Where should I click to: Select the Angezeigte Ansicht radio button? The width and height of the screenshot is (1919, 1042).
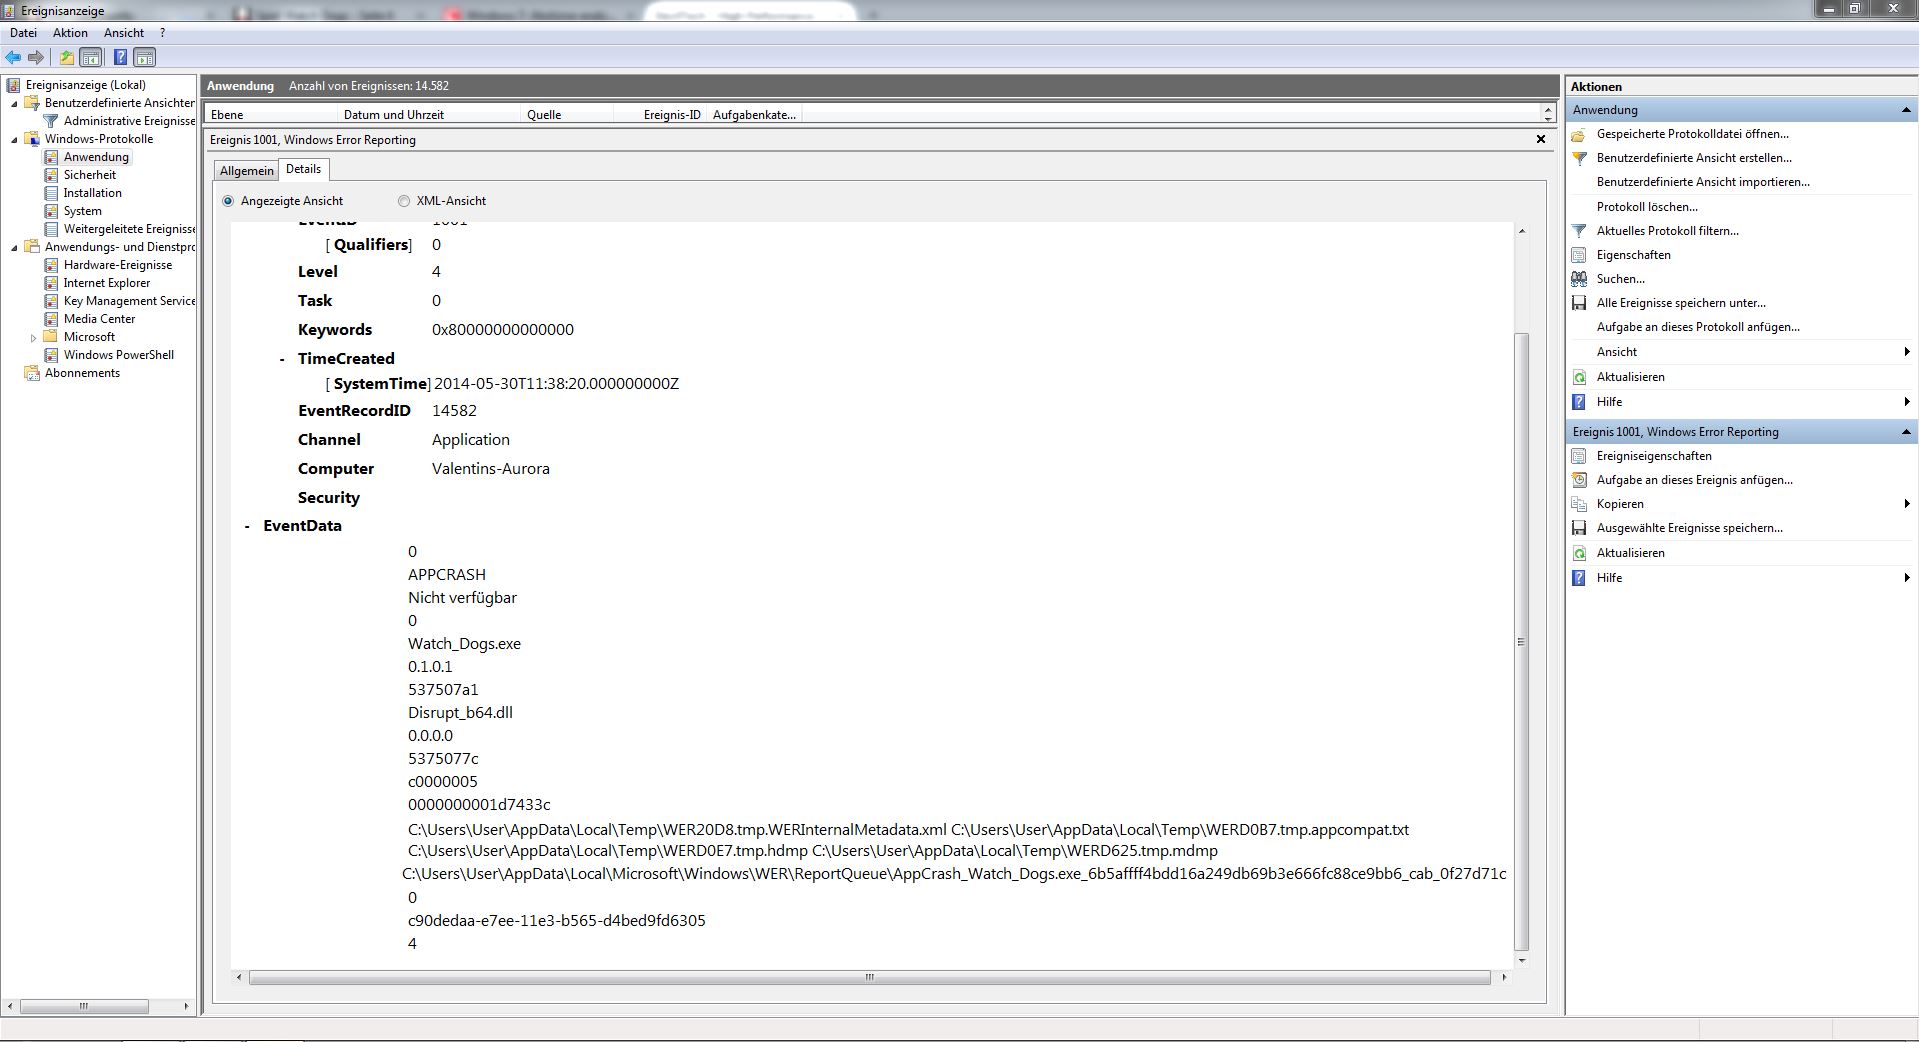click(228, 201)
